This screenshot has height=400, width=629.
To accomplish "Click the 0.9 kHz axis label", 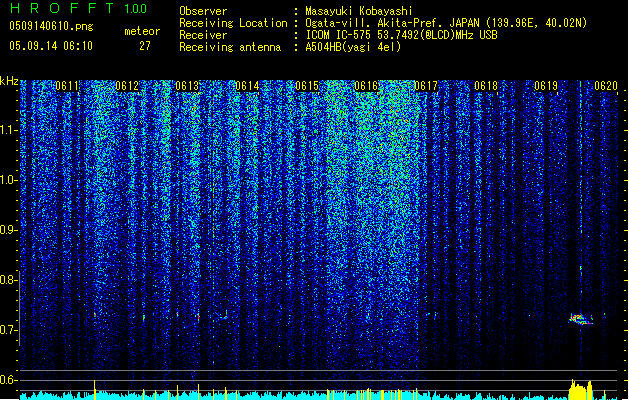I will [x=9, y=230].
